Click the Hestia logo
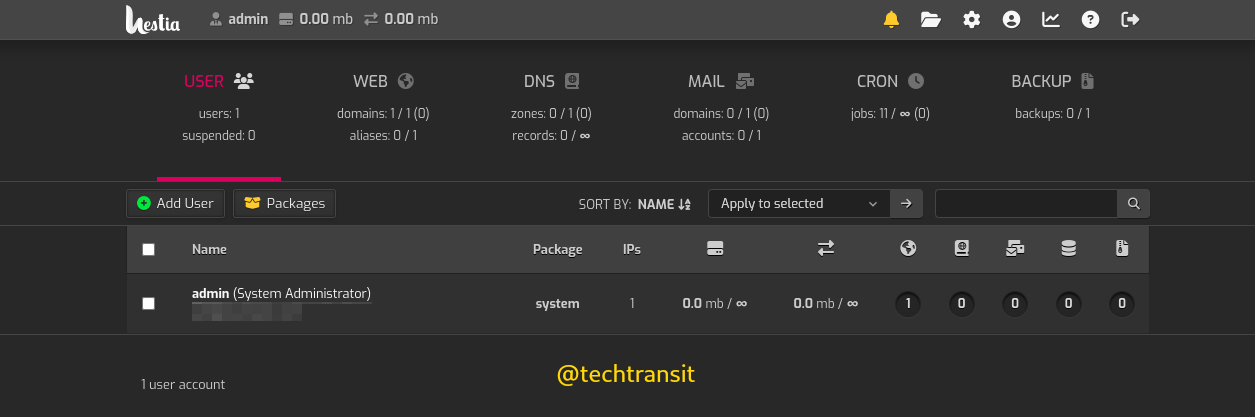The height and width of the screenshot is (417, 1255). (x=153, y=19)
